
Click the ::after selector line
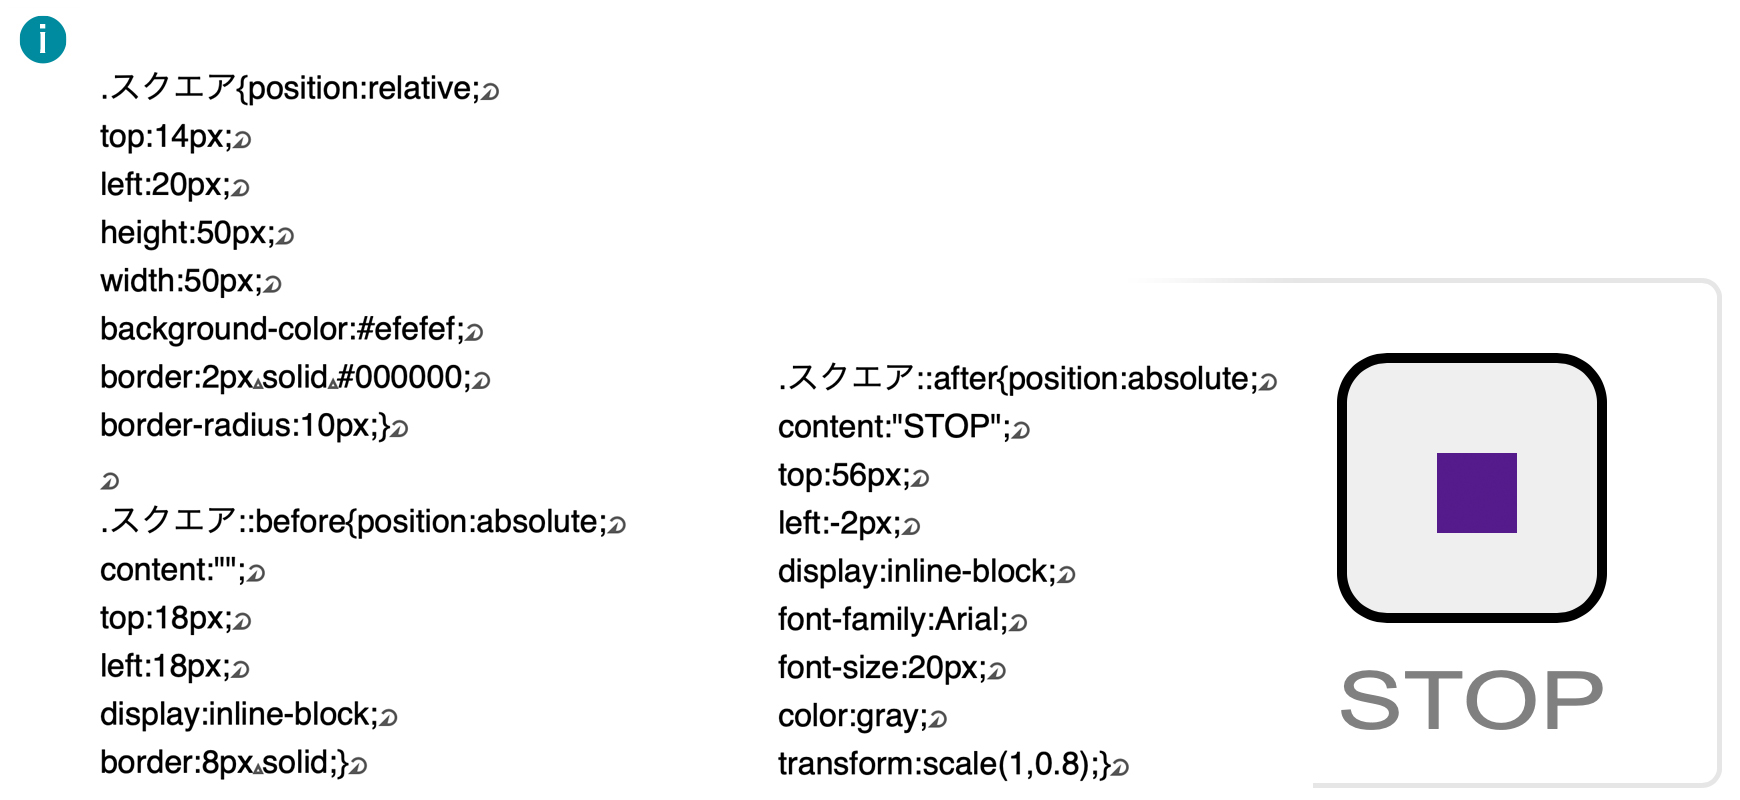[1028, 379]
